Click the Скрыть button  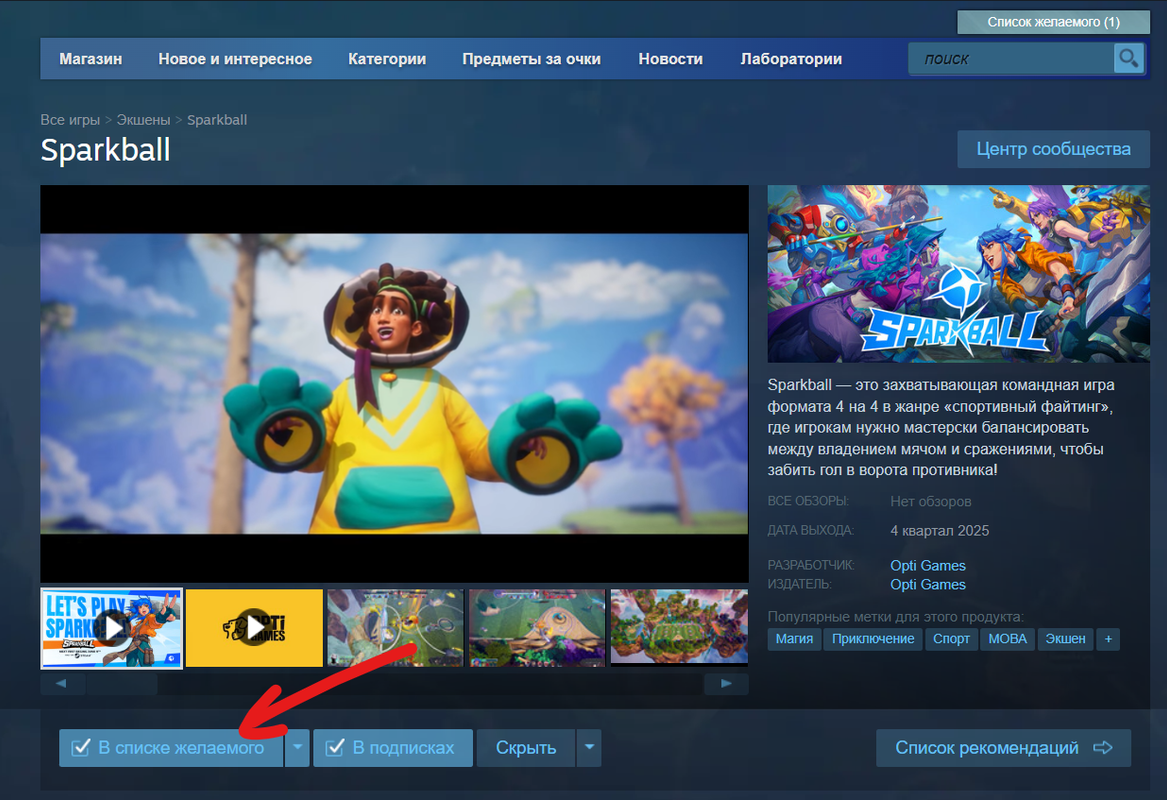coord(525,747)
